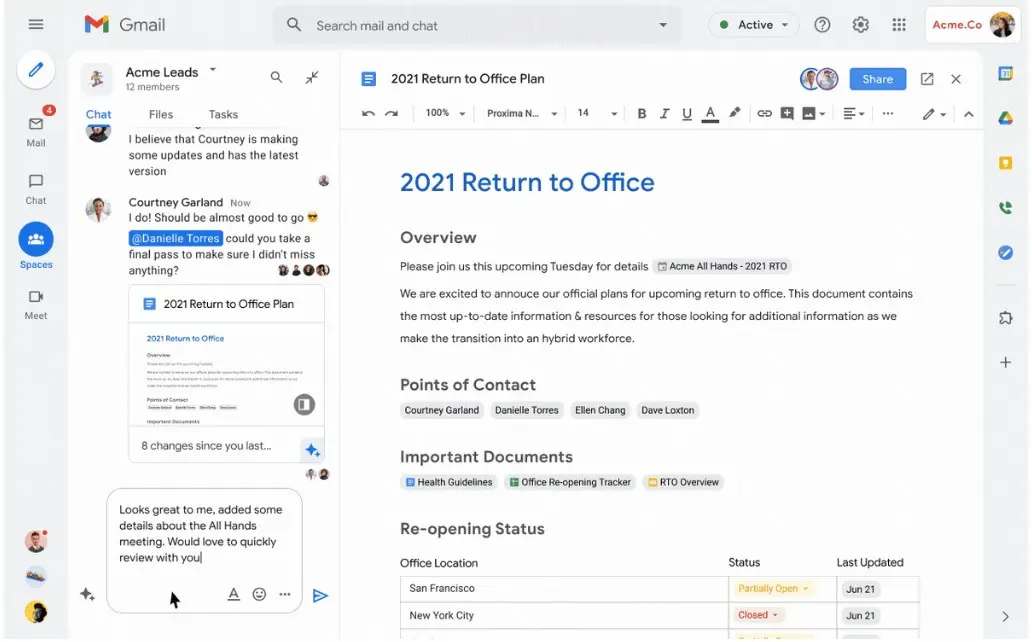
Task: Open the highlight color tool
Action: pos(735,113)
